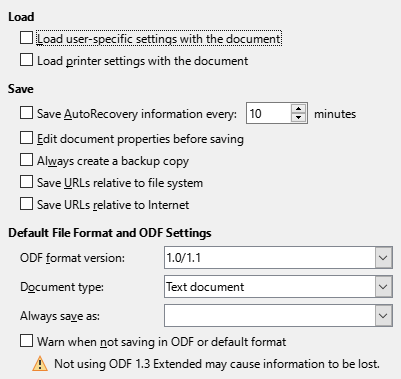
Task: Click the 'Not using ODF 1.3 Extended' warning text
Action: click(x=217, y=364)
